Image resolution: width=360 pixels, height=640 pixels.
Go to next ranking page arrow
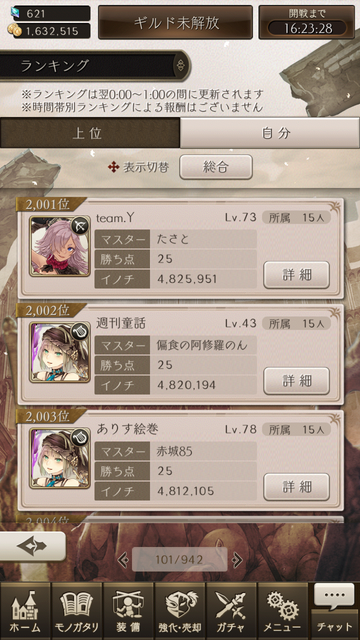237,560
